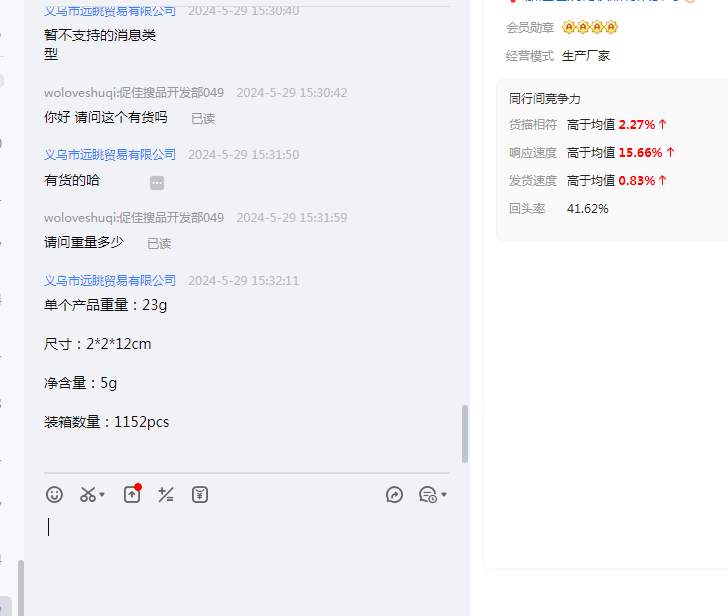Open sender link 义乌市远眺贸易有限公司 at 15:31:50
728x616 pixels.
click(x=110, y=155)
